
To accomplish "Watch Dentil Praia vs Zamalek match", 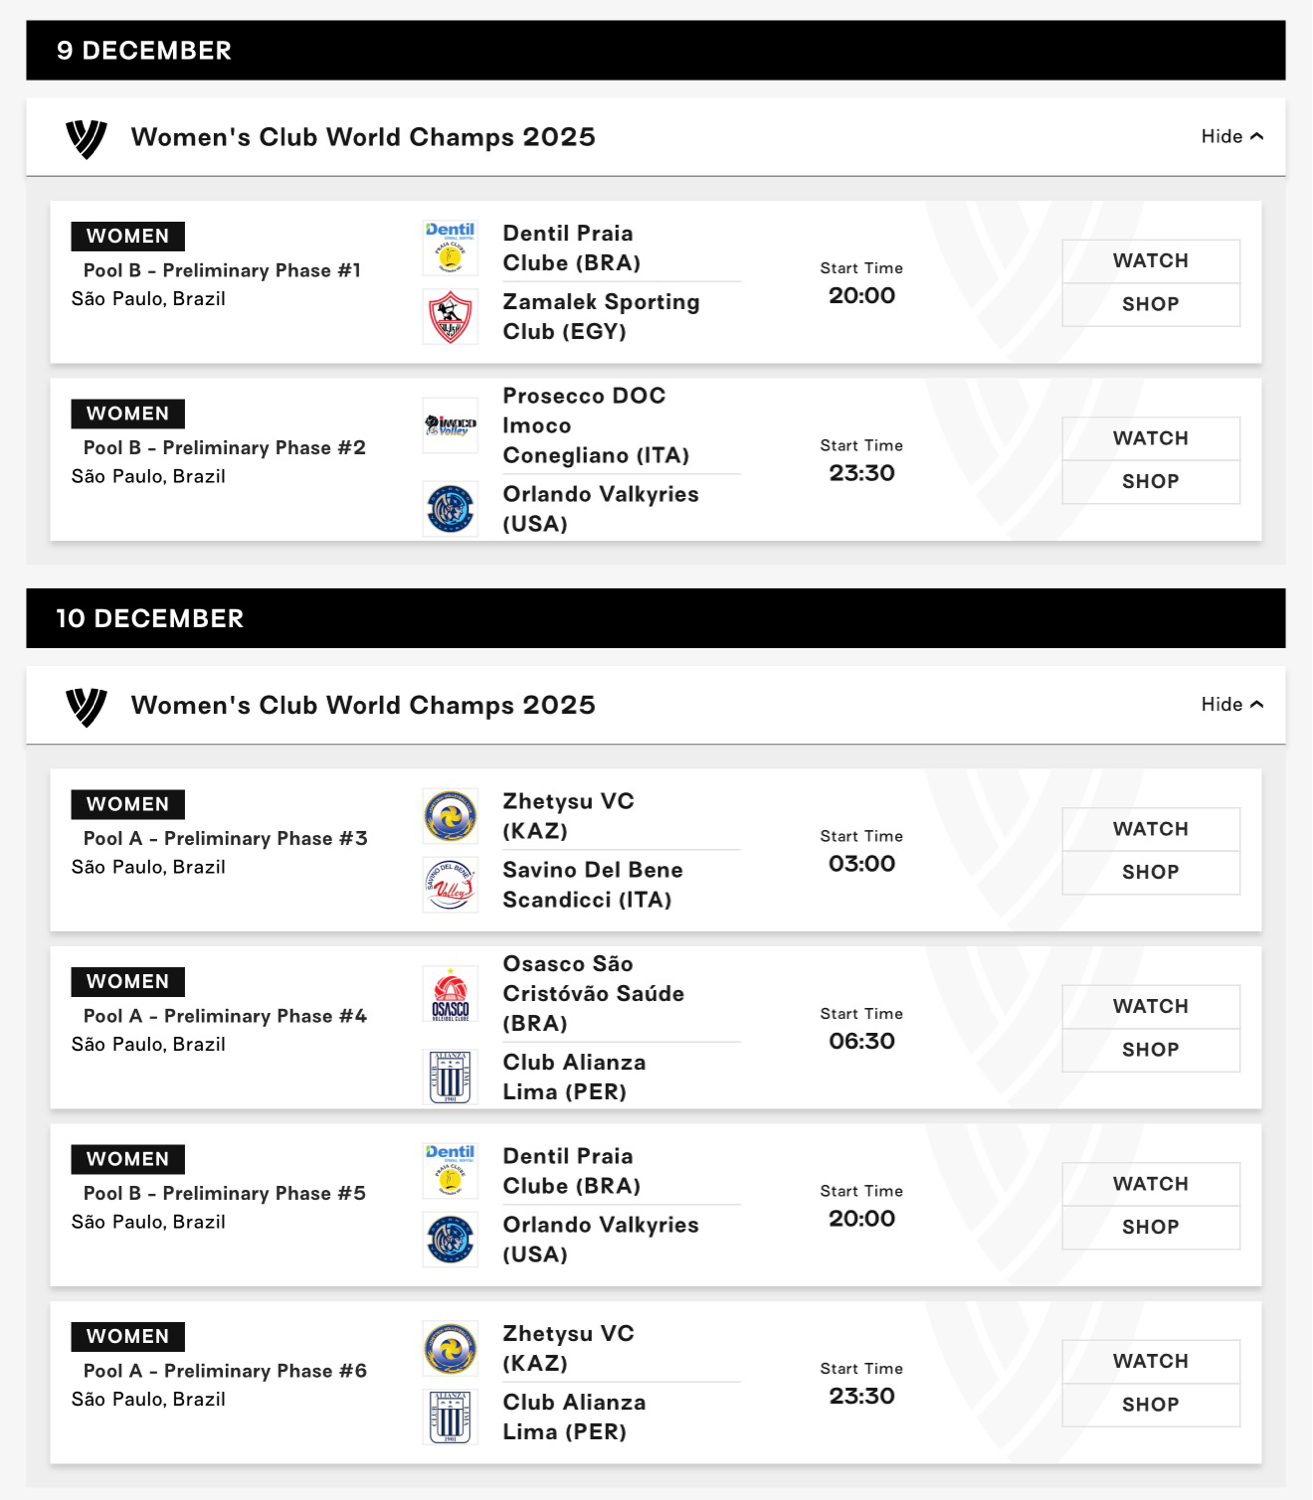I will [x=1151, y=261].
